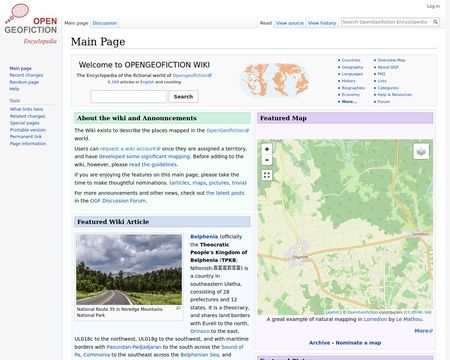Switch to the View history tab
Viewport: 450px width, 360px height.
point(322,23)
